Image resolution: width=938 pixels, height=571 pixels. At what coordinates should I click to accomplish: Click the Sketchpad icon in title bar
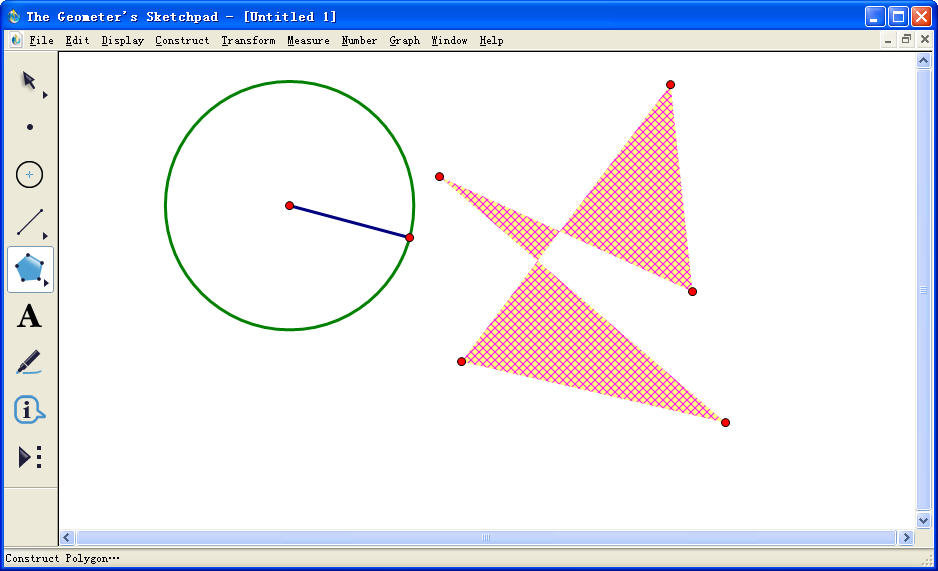pos(14,16)
